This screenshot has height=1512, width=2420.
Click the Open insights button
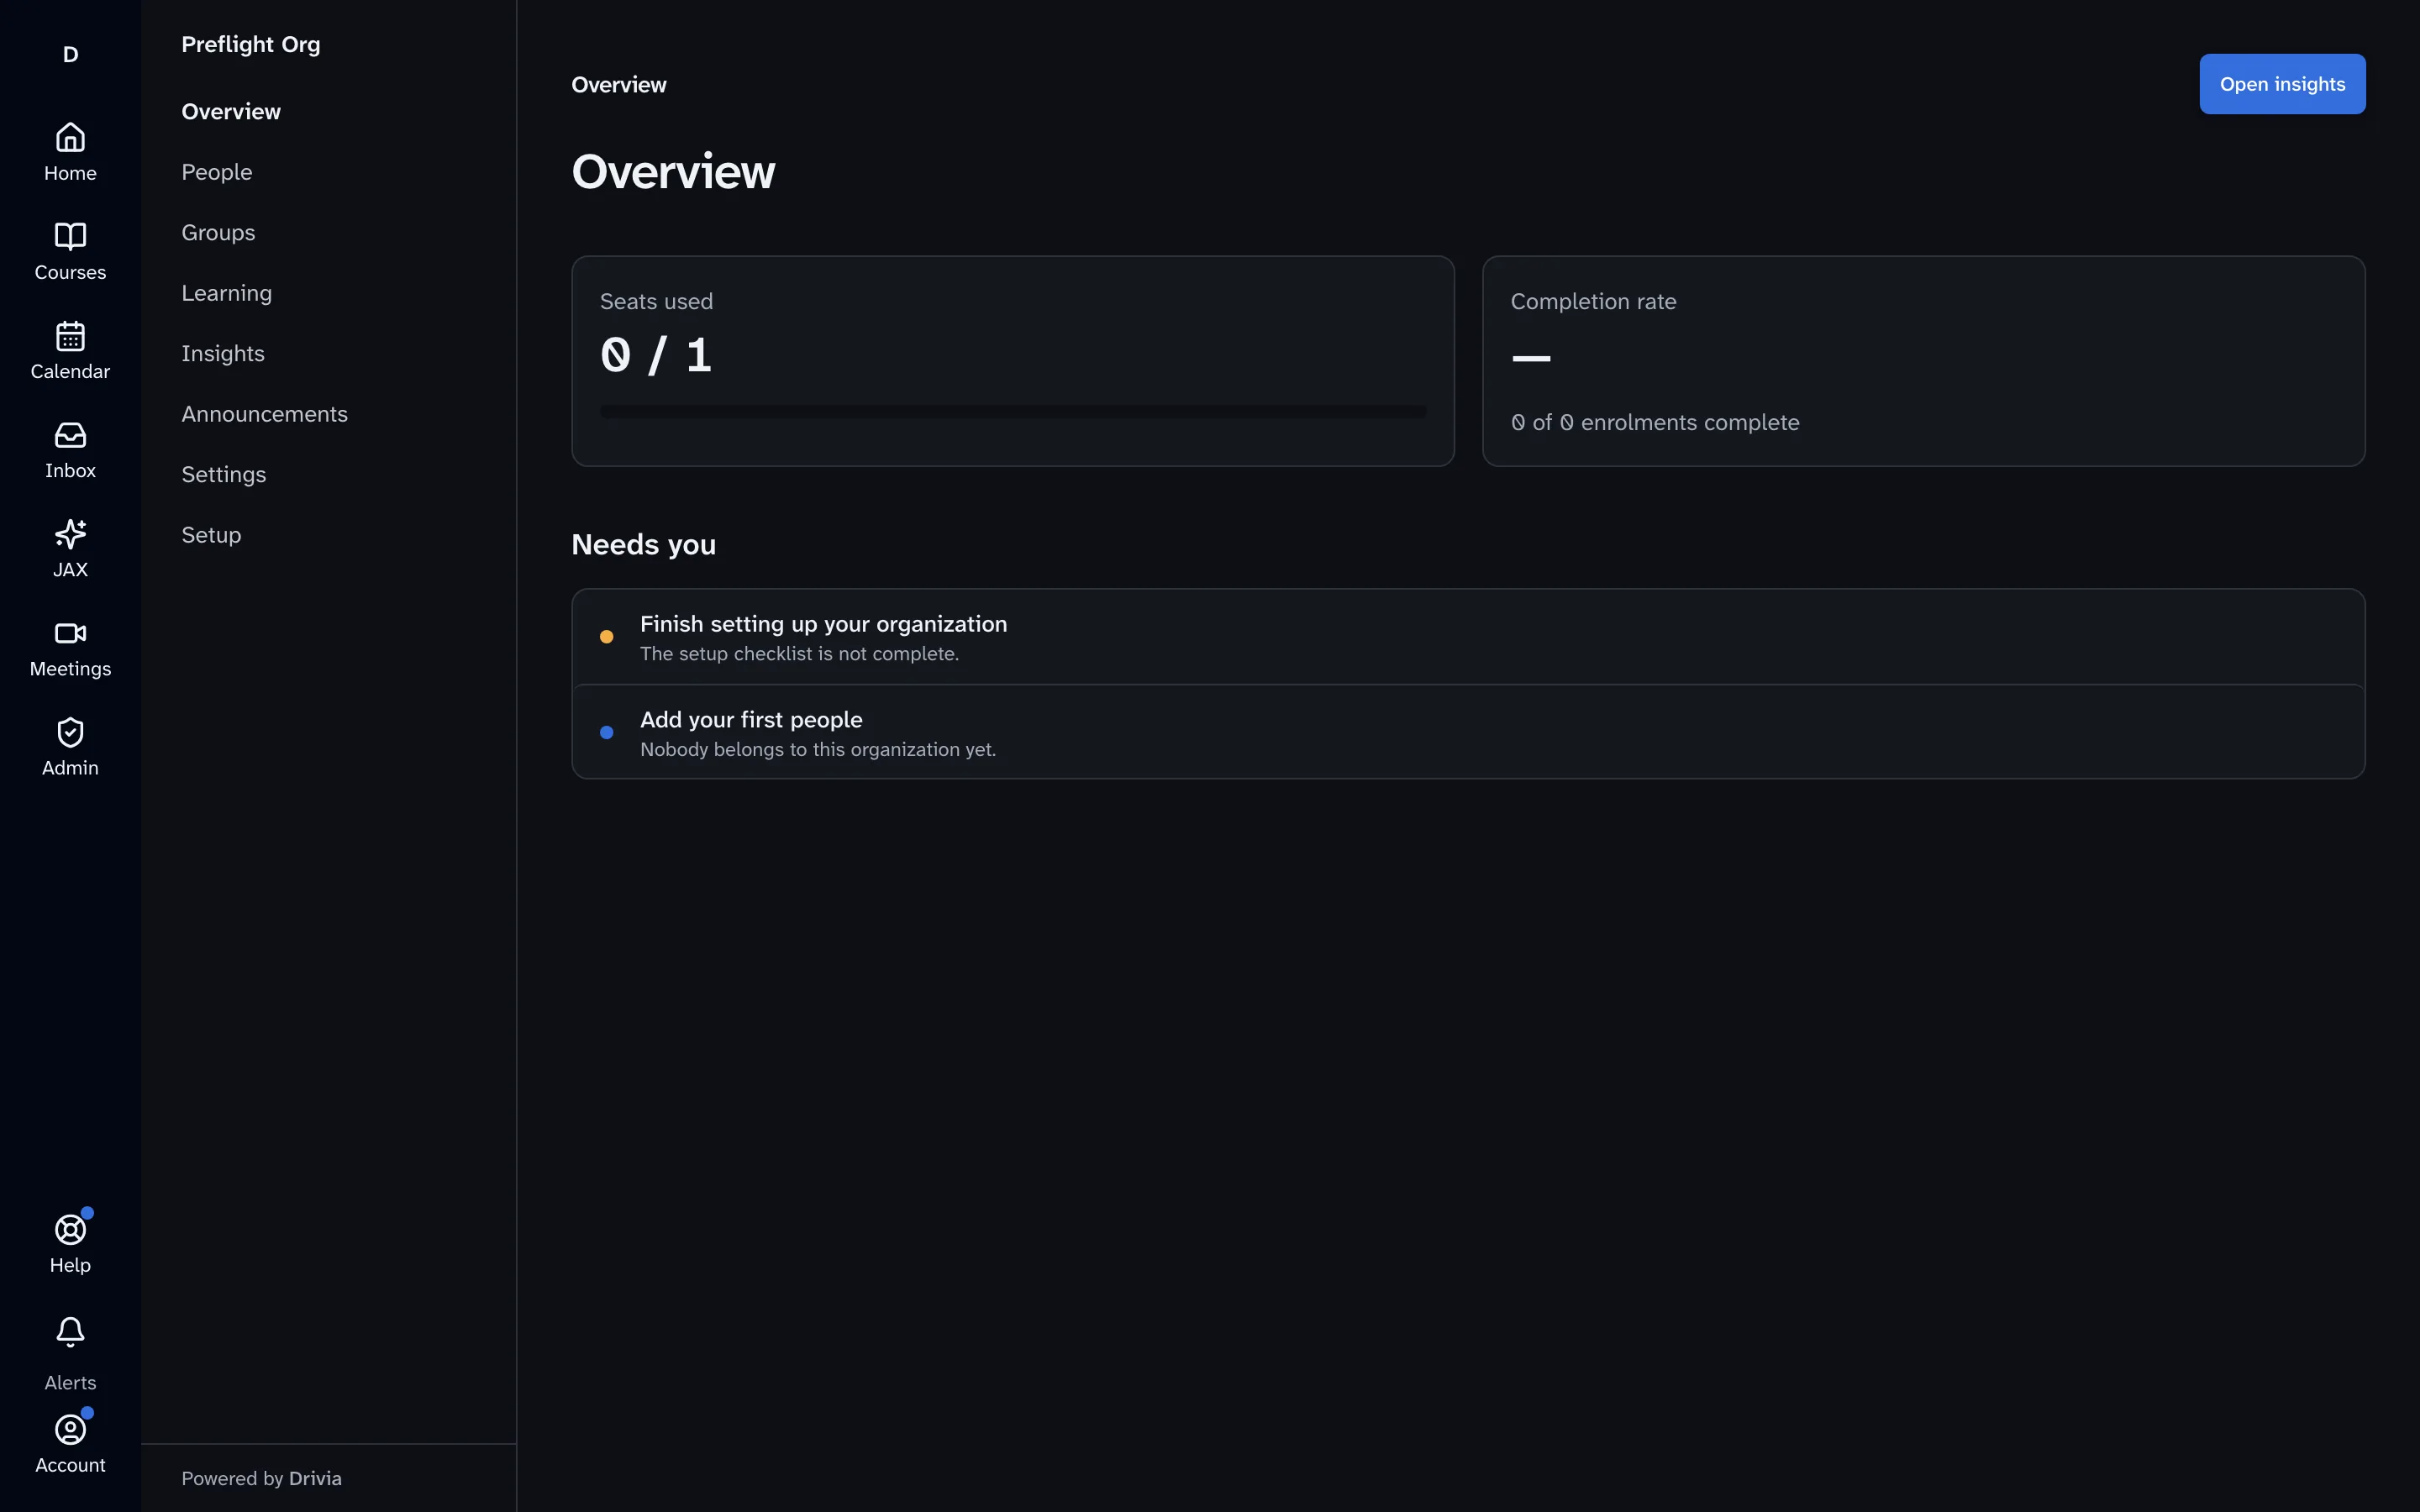click(2282, 84)
